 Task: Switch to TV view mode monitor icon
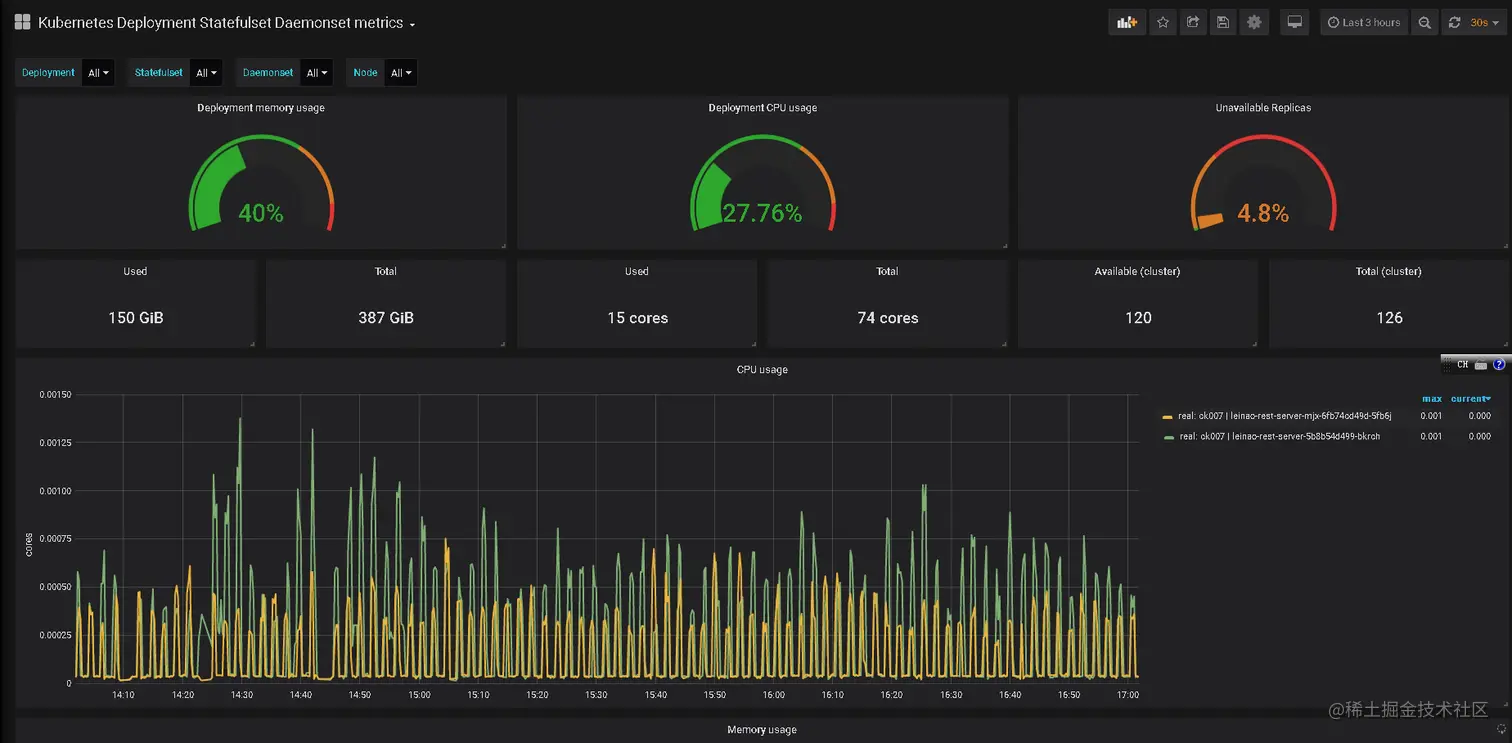(x=1294, y=22)
